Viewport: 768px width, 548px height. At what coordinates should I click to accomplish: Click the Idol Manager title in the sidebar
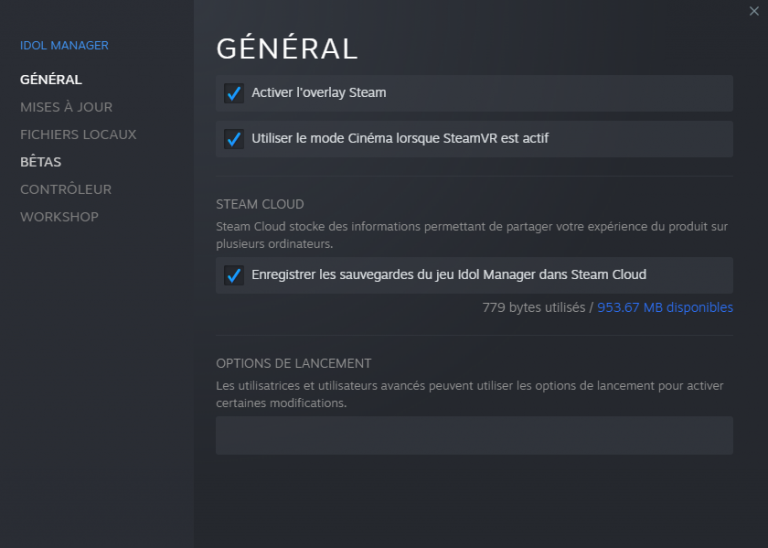click(64, 45)
